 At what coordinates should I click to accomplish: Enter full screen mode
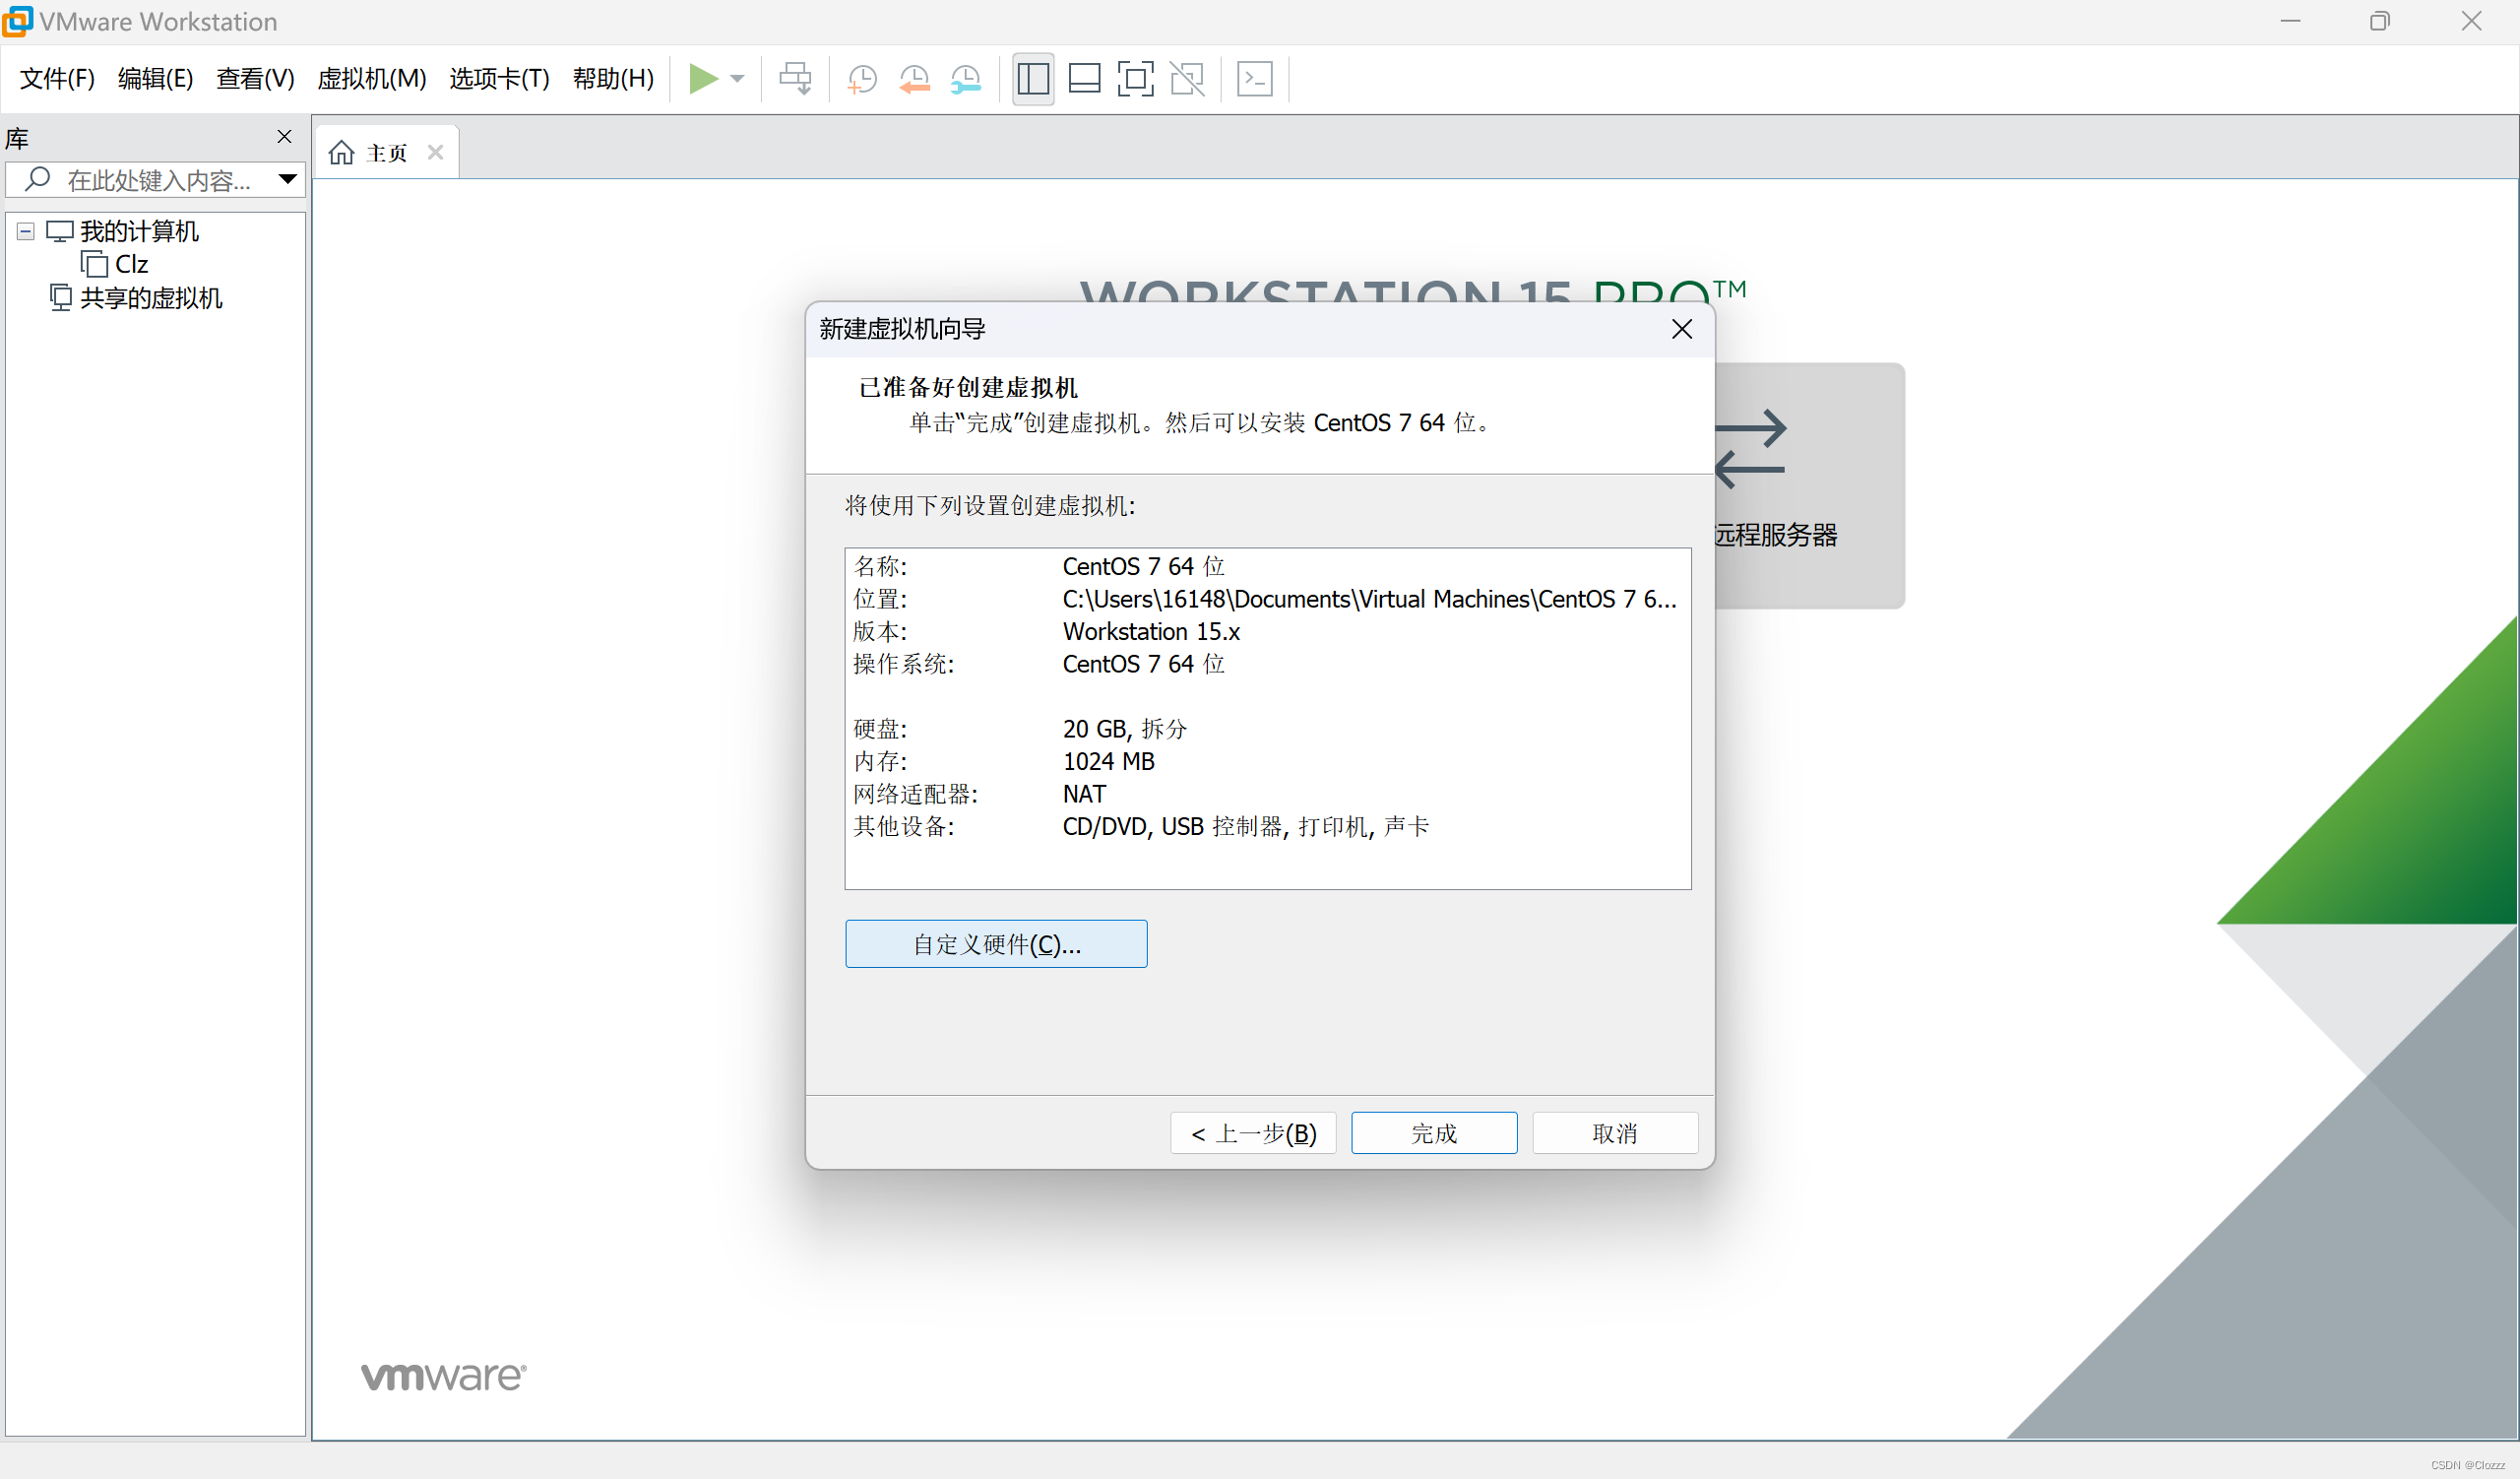point(1135,79)
